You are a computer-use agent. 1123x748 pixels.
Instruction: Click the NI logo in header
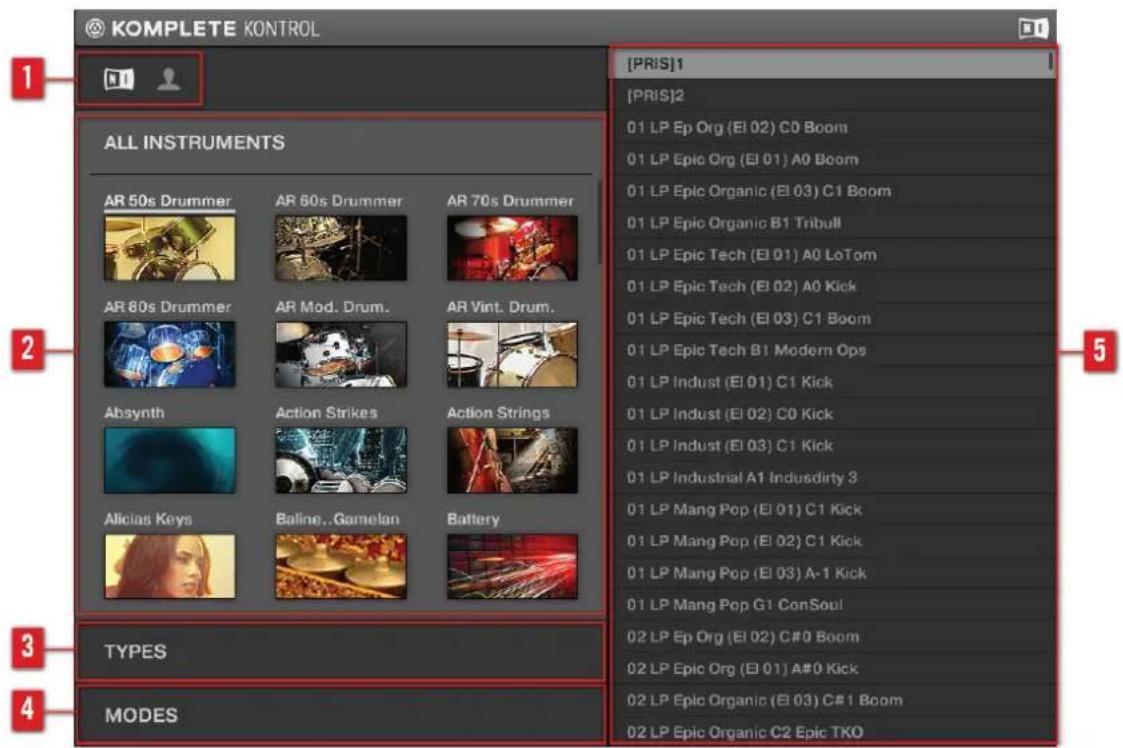[x=1033, y=28]
